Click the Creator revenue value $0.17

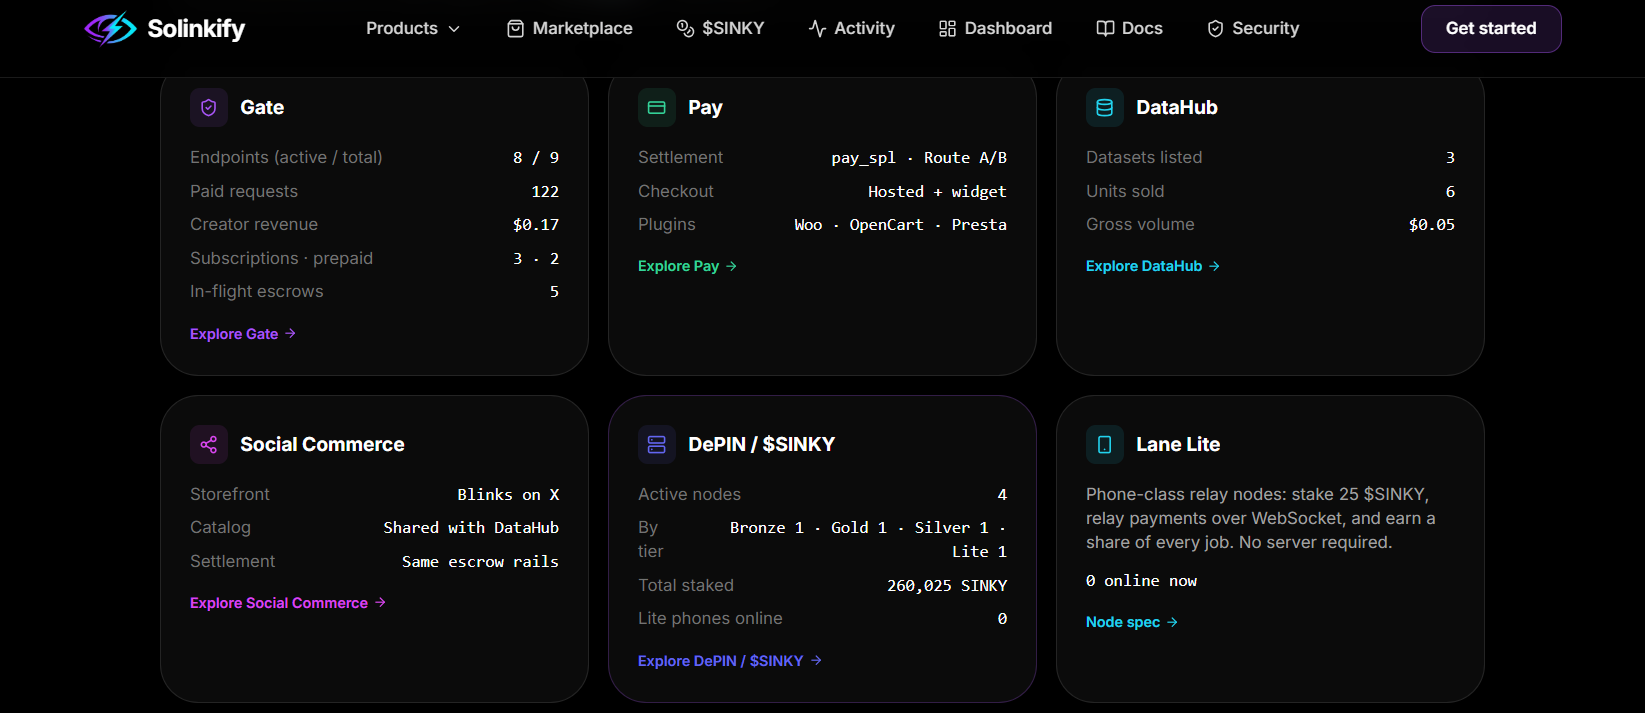pos(536,225)
